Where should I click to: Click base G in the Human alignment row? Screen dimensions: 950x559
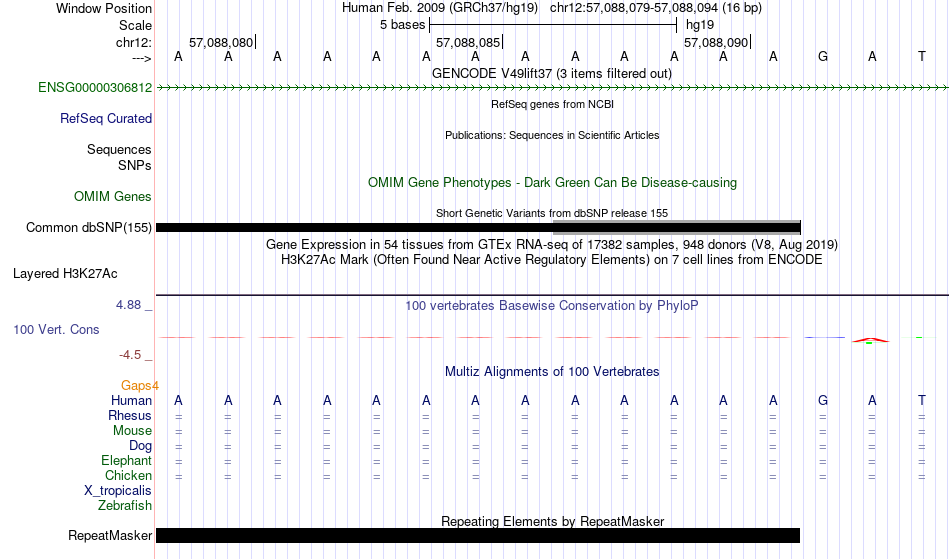coord(823,400)
